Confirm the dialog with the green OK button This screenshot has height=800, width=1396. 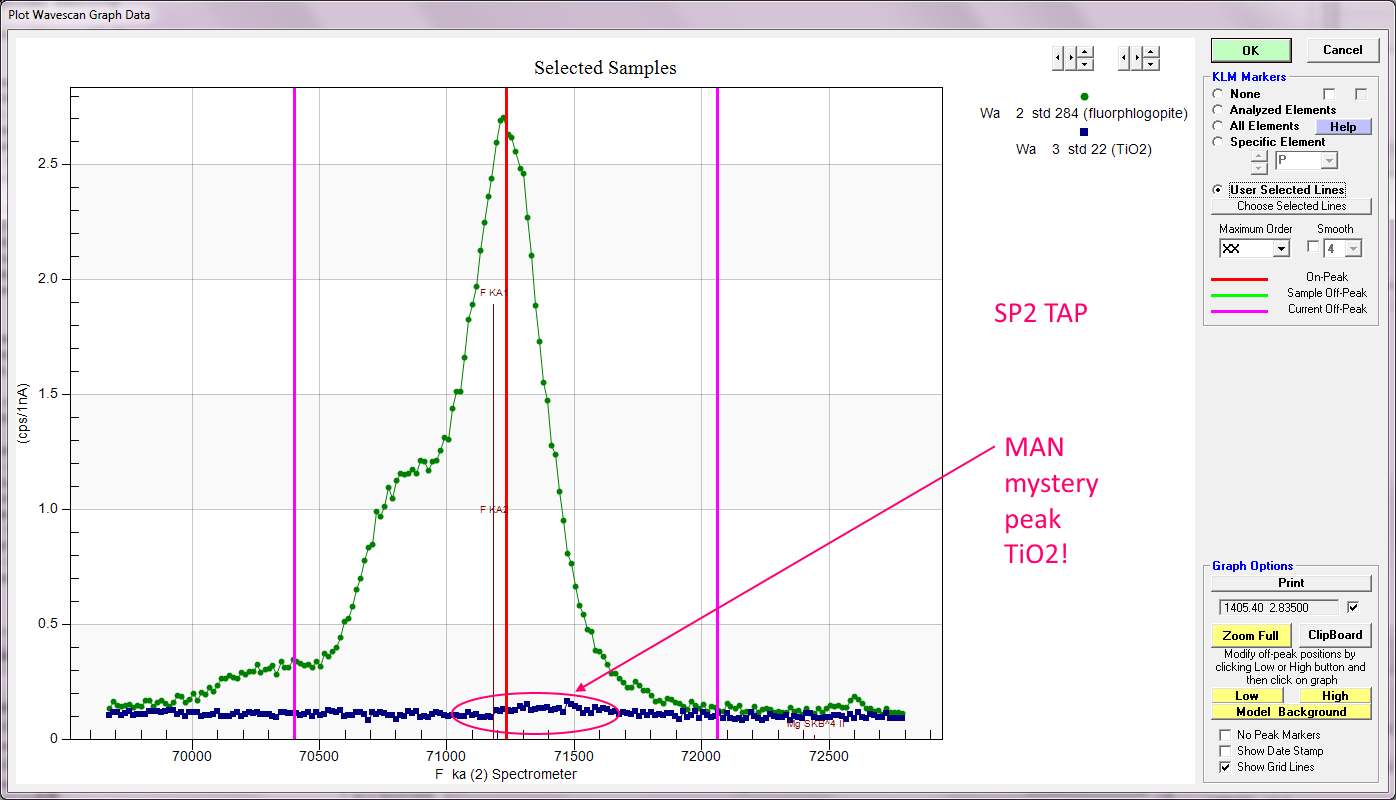tap(1251, 50)
